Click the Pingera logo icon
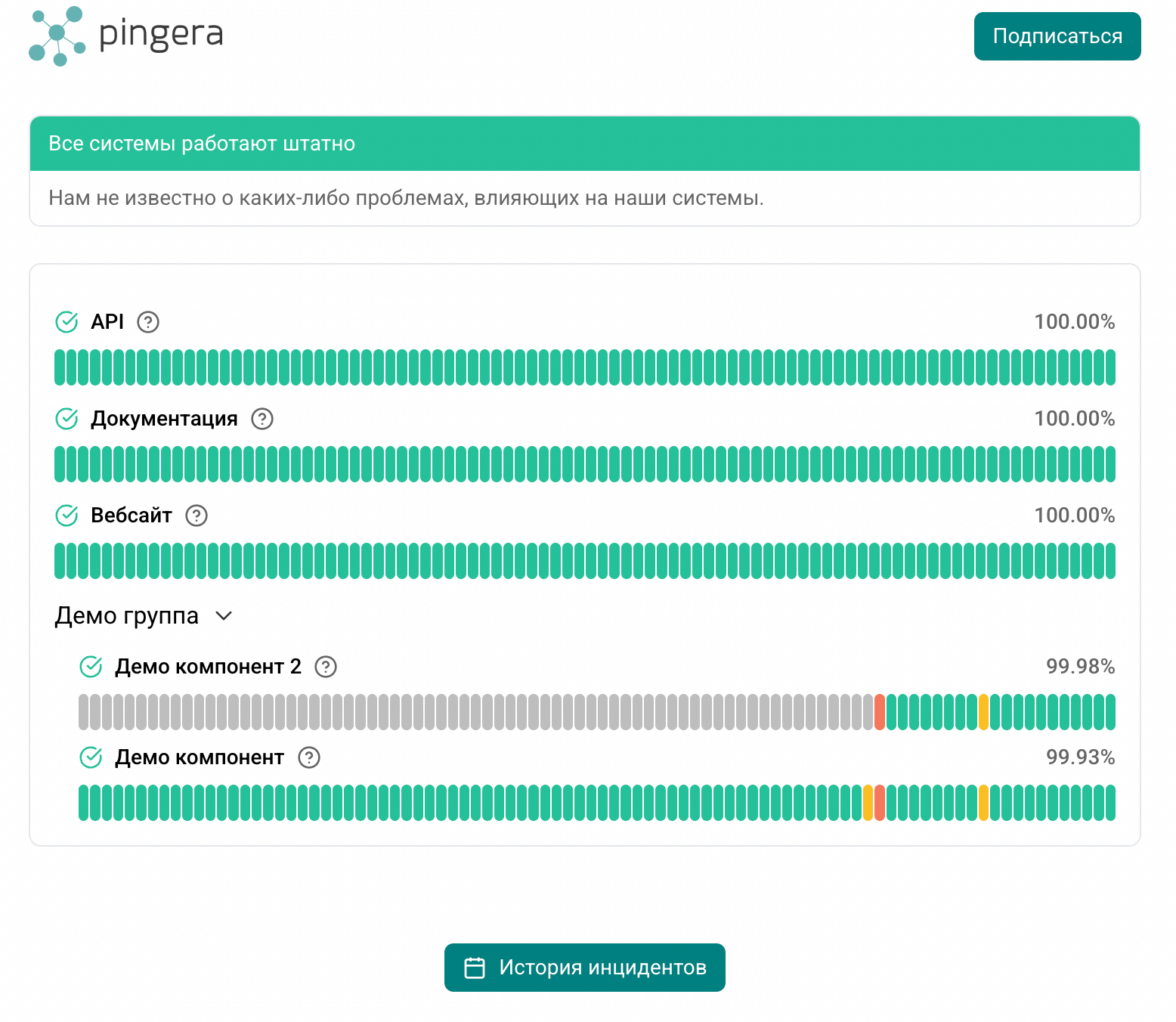 pyautogui.click(x=58, y=36)
